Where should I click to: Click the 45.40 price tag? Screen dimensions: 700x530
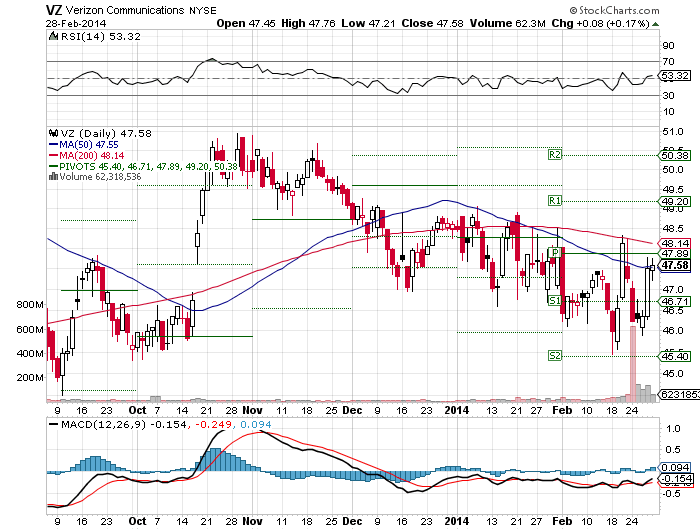(675, 356)
